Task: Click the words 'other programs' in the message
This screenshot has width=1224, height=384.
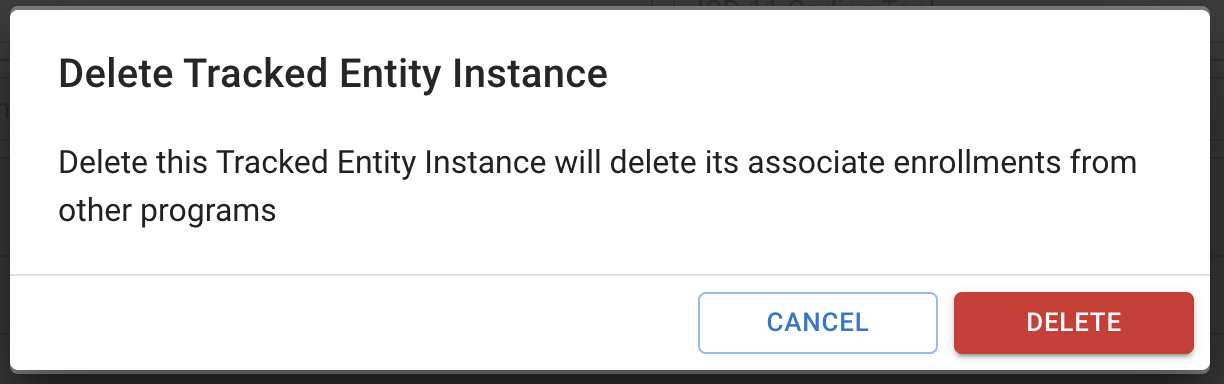Action: 167,211
